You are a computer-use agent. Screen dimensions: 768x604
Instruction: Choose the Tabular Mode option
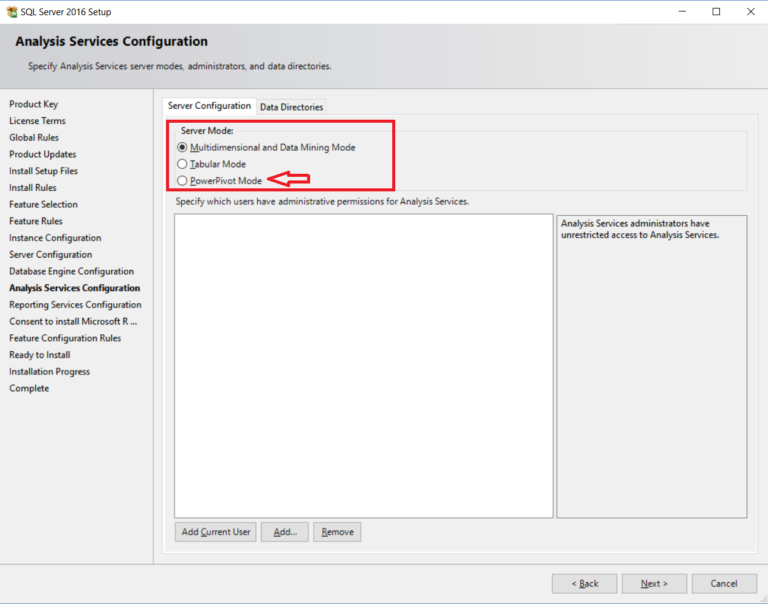(182, 164)
